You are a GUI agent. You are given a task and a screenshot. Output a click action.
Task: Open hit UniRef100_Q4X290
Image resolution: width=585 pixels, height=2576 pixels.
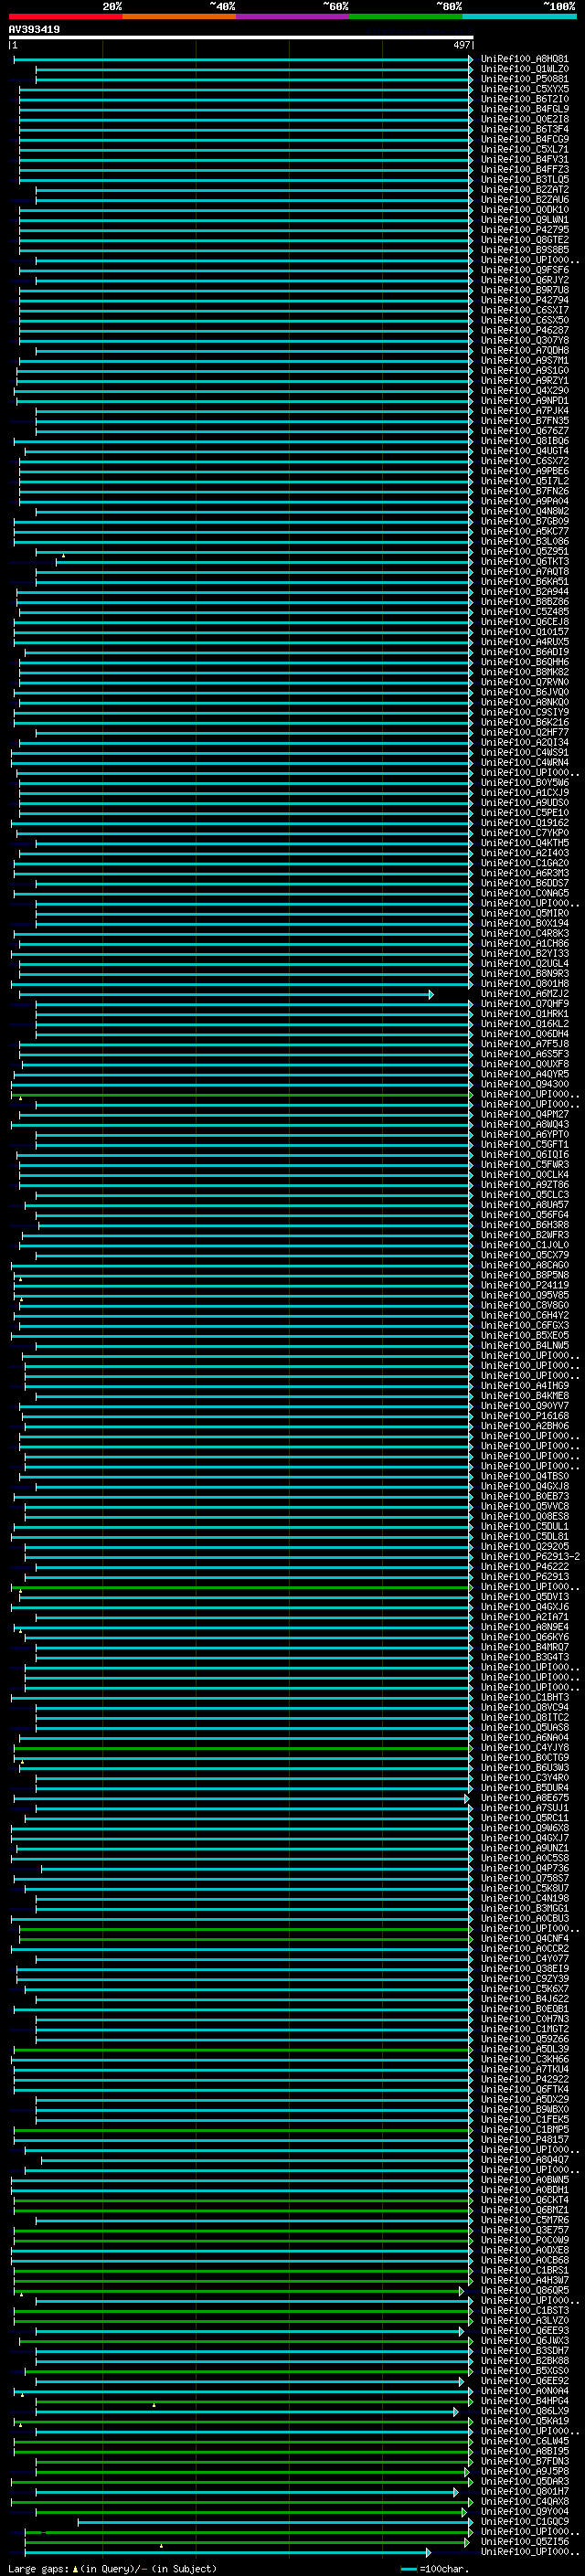[524, 391]
